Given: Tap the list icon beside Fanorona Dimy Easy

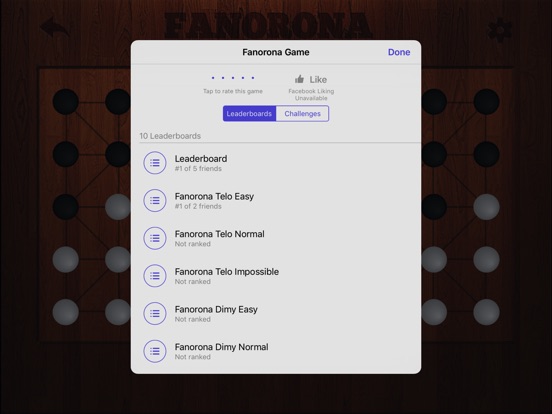Looking at the screenshot, I should 155,314.
